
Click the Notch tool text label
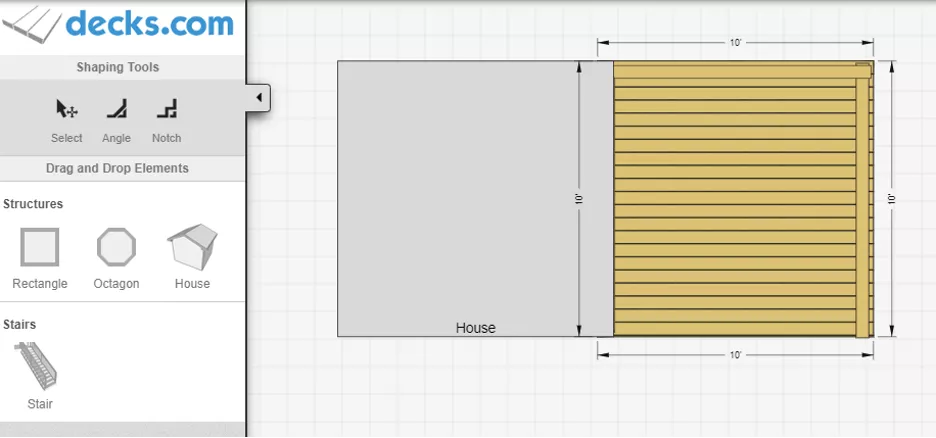[167, 138]
